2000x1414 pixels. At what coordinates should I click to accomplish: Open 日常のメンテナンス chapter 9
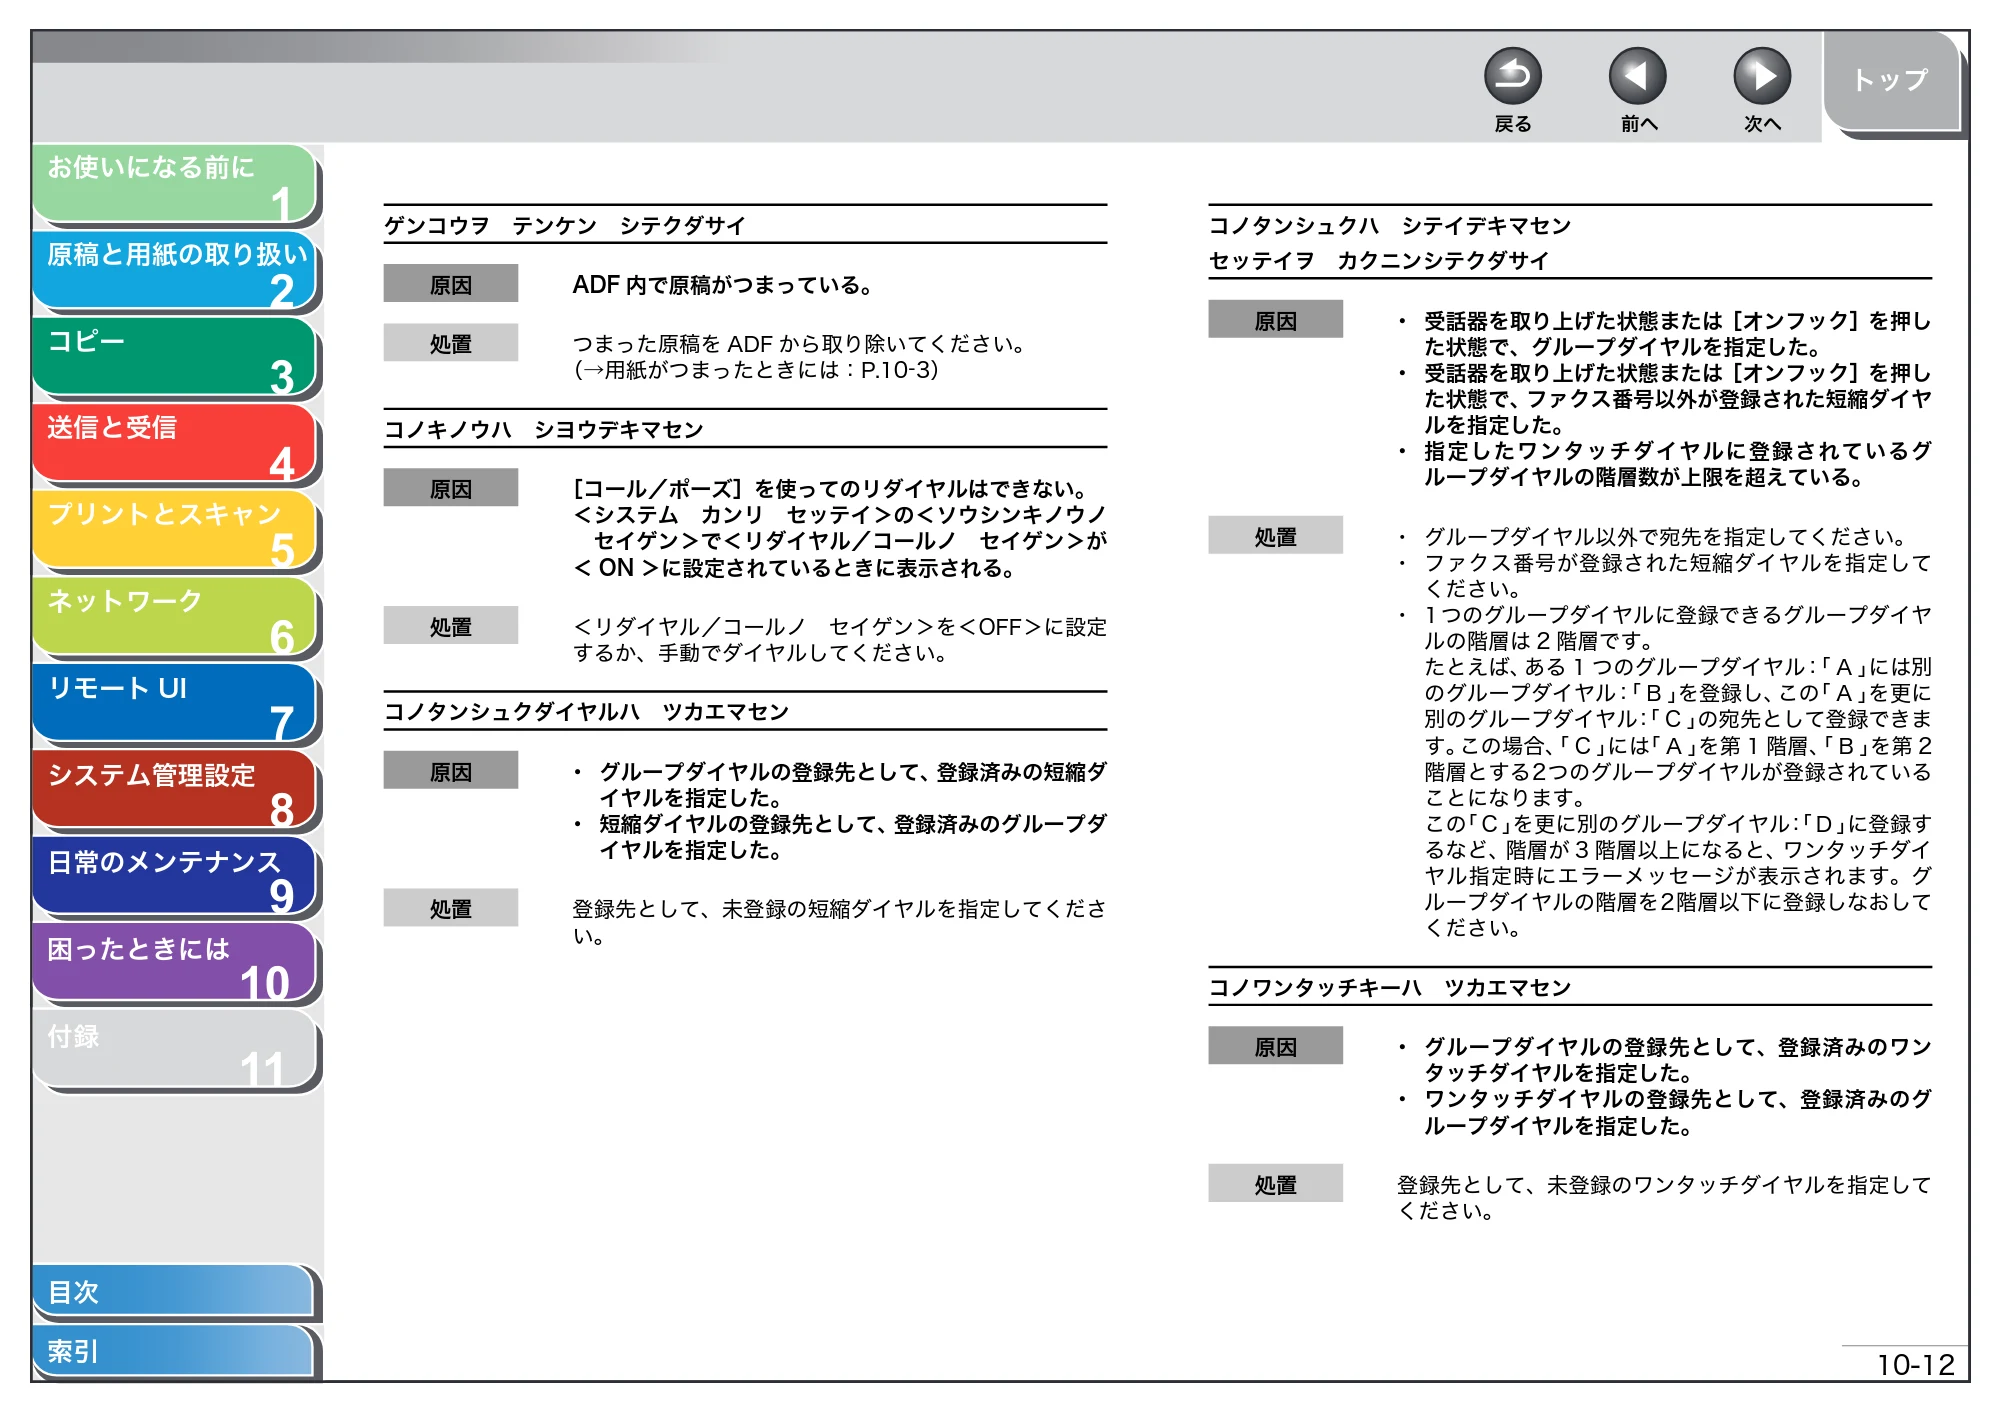tap(175, 878)
